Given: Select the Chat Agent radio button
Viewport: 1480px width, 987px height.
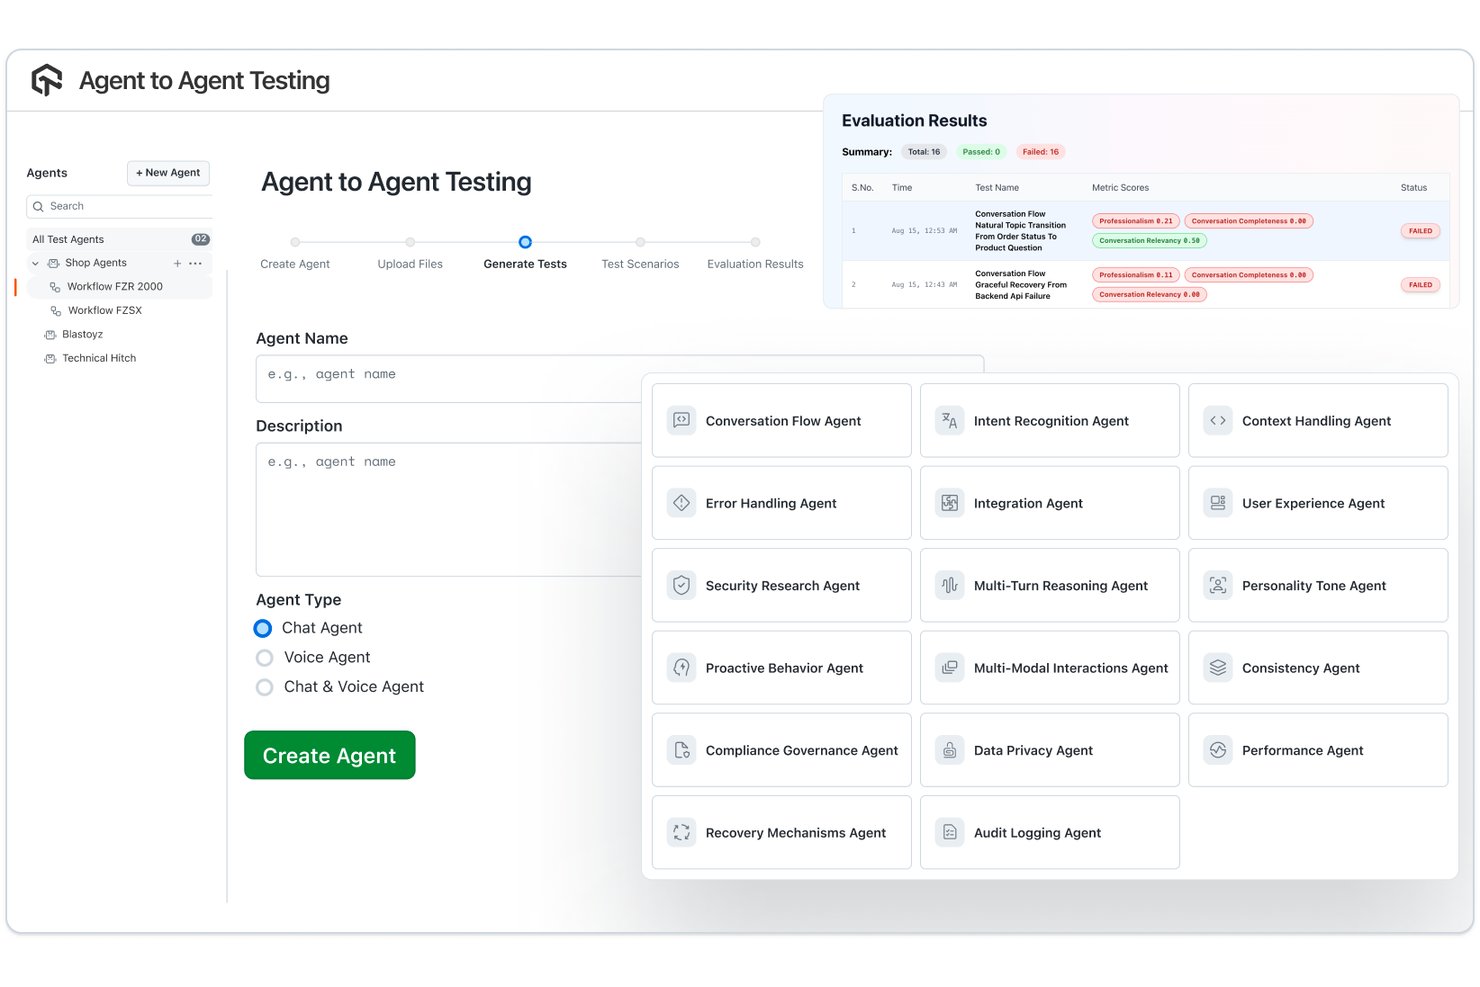Looking at the screenshot, I should pyautogui.click(x=263, y=628).
